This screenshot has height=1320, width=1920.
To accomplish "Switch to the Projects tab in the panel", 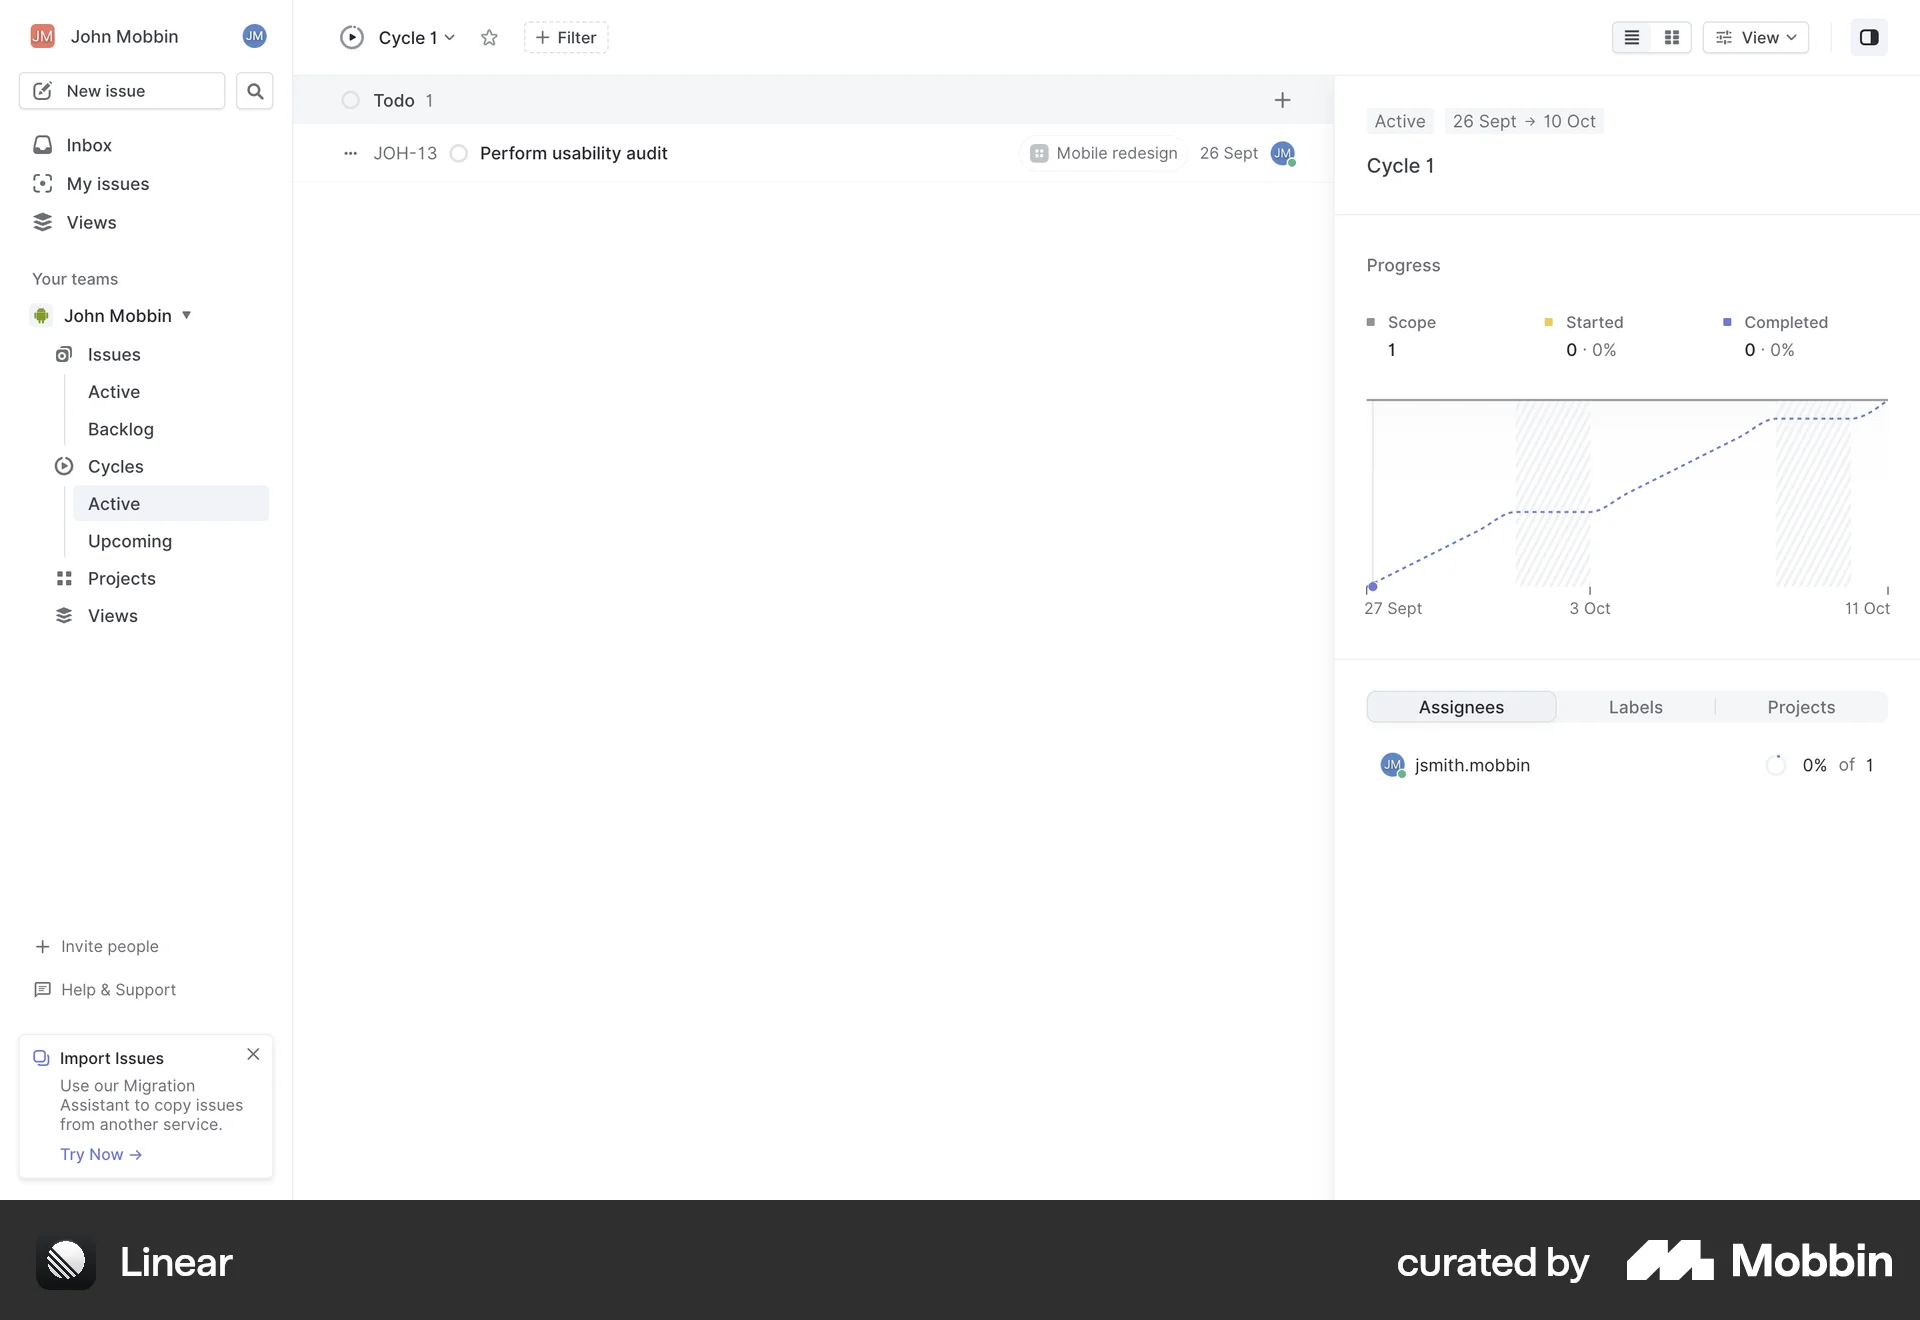I will tap(1801, 706).
